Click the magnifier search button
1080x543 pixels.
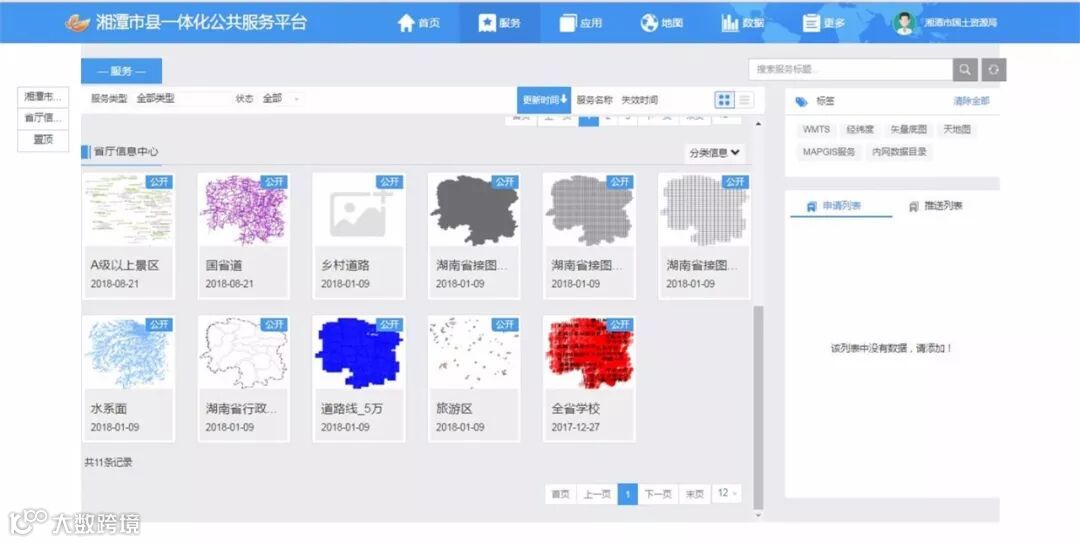966,70
